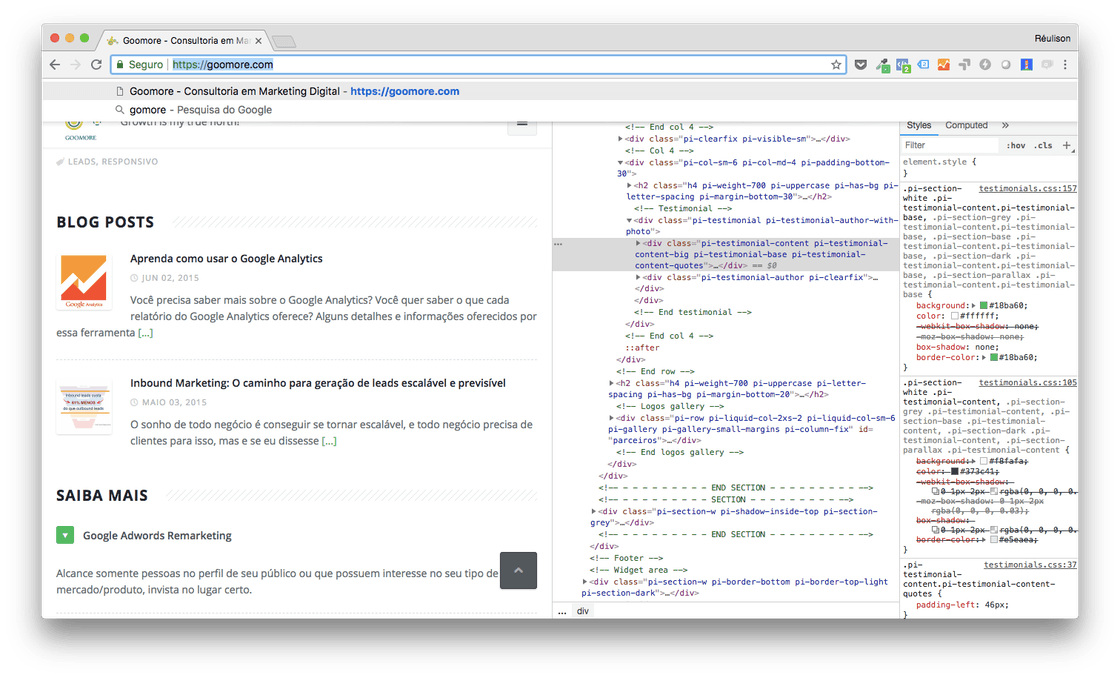Open the testimonials.css:157 source link

coord(1027,188)
